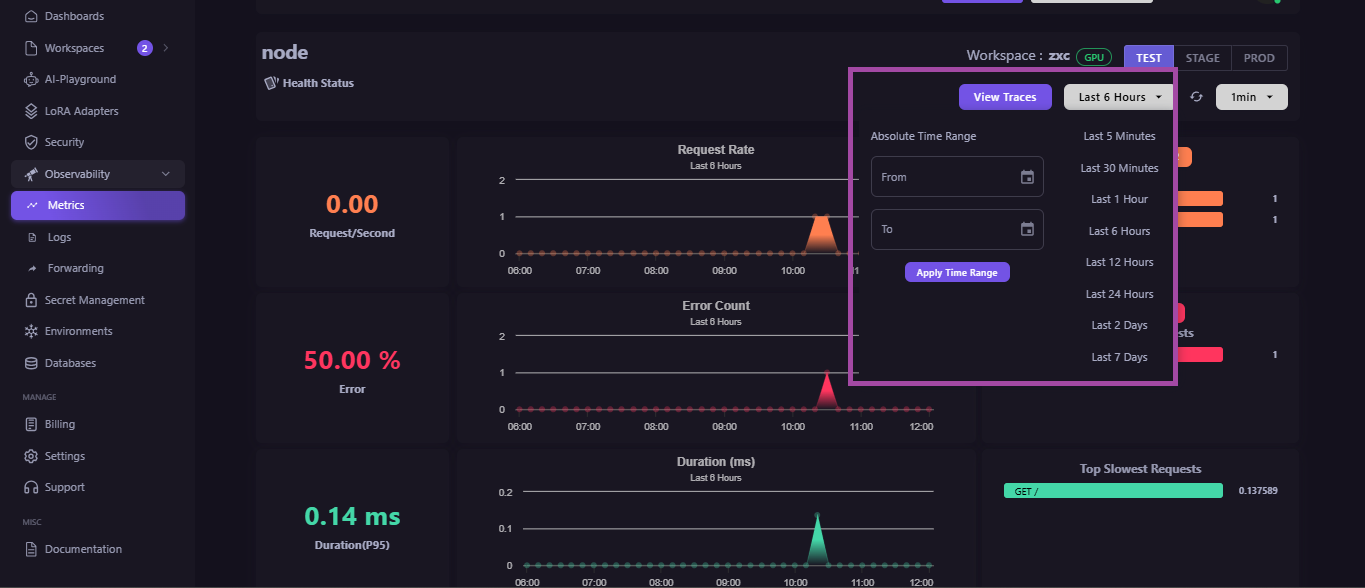Click the 0.00 Request/Second value
The height and width of the screenshot is (588, 1365).
click(352, 204)
